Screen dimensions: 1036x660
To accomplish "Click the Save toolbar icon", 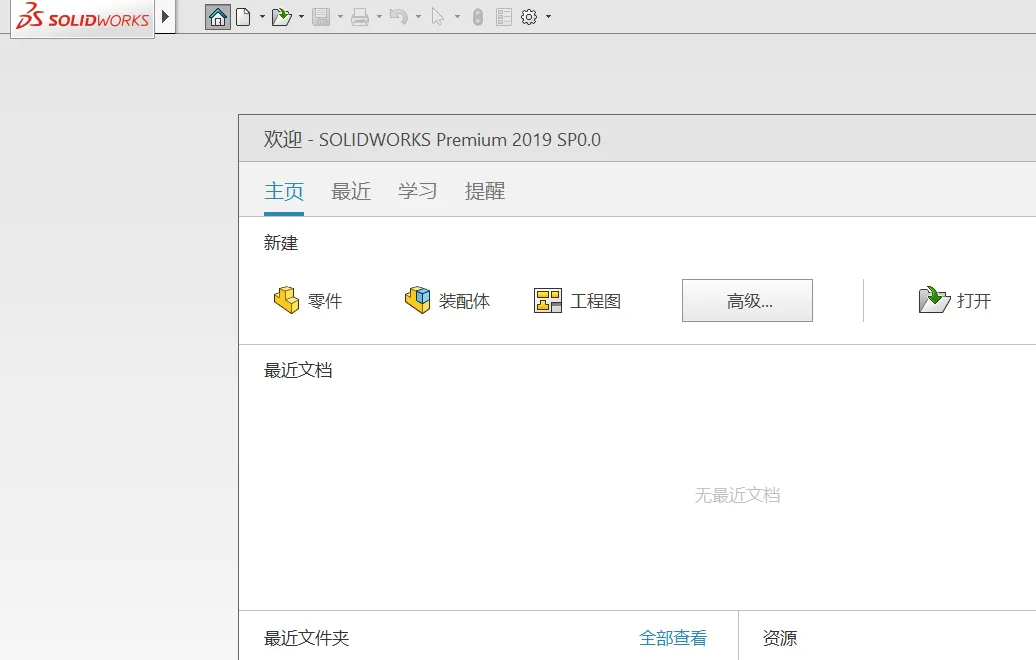I will [x=321, y=17].
